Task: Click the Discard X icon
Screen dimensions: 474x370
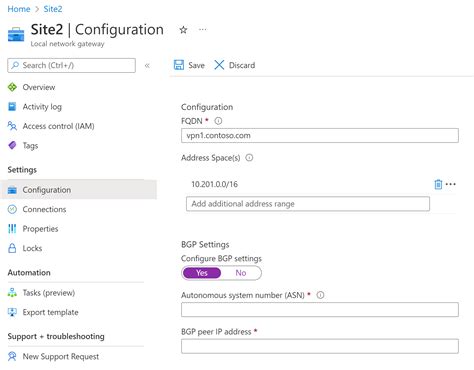Action: pos(219,65)
